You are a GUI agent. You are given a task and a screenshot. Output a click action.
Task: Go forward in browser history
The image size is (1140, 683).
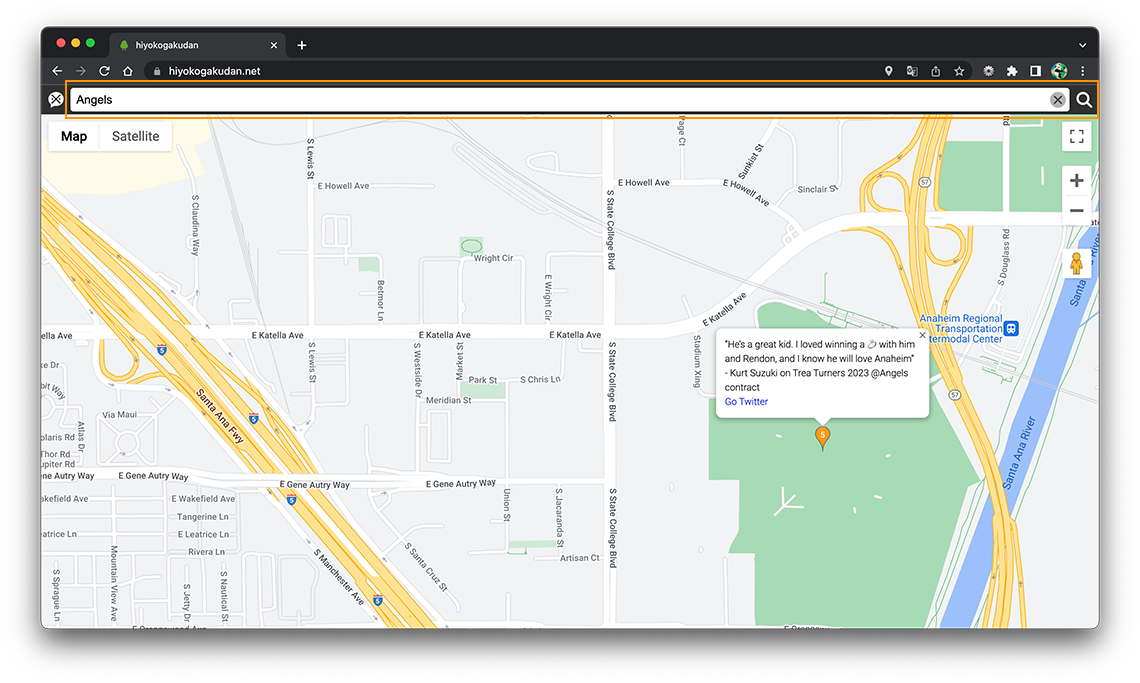click(81, 71)
